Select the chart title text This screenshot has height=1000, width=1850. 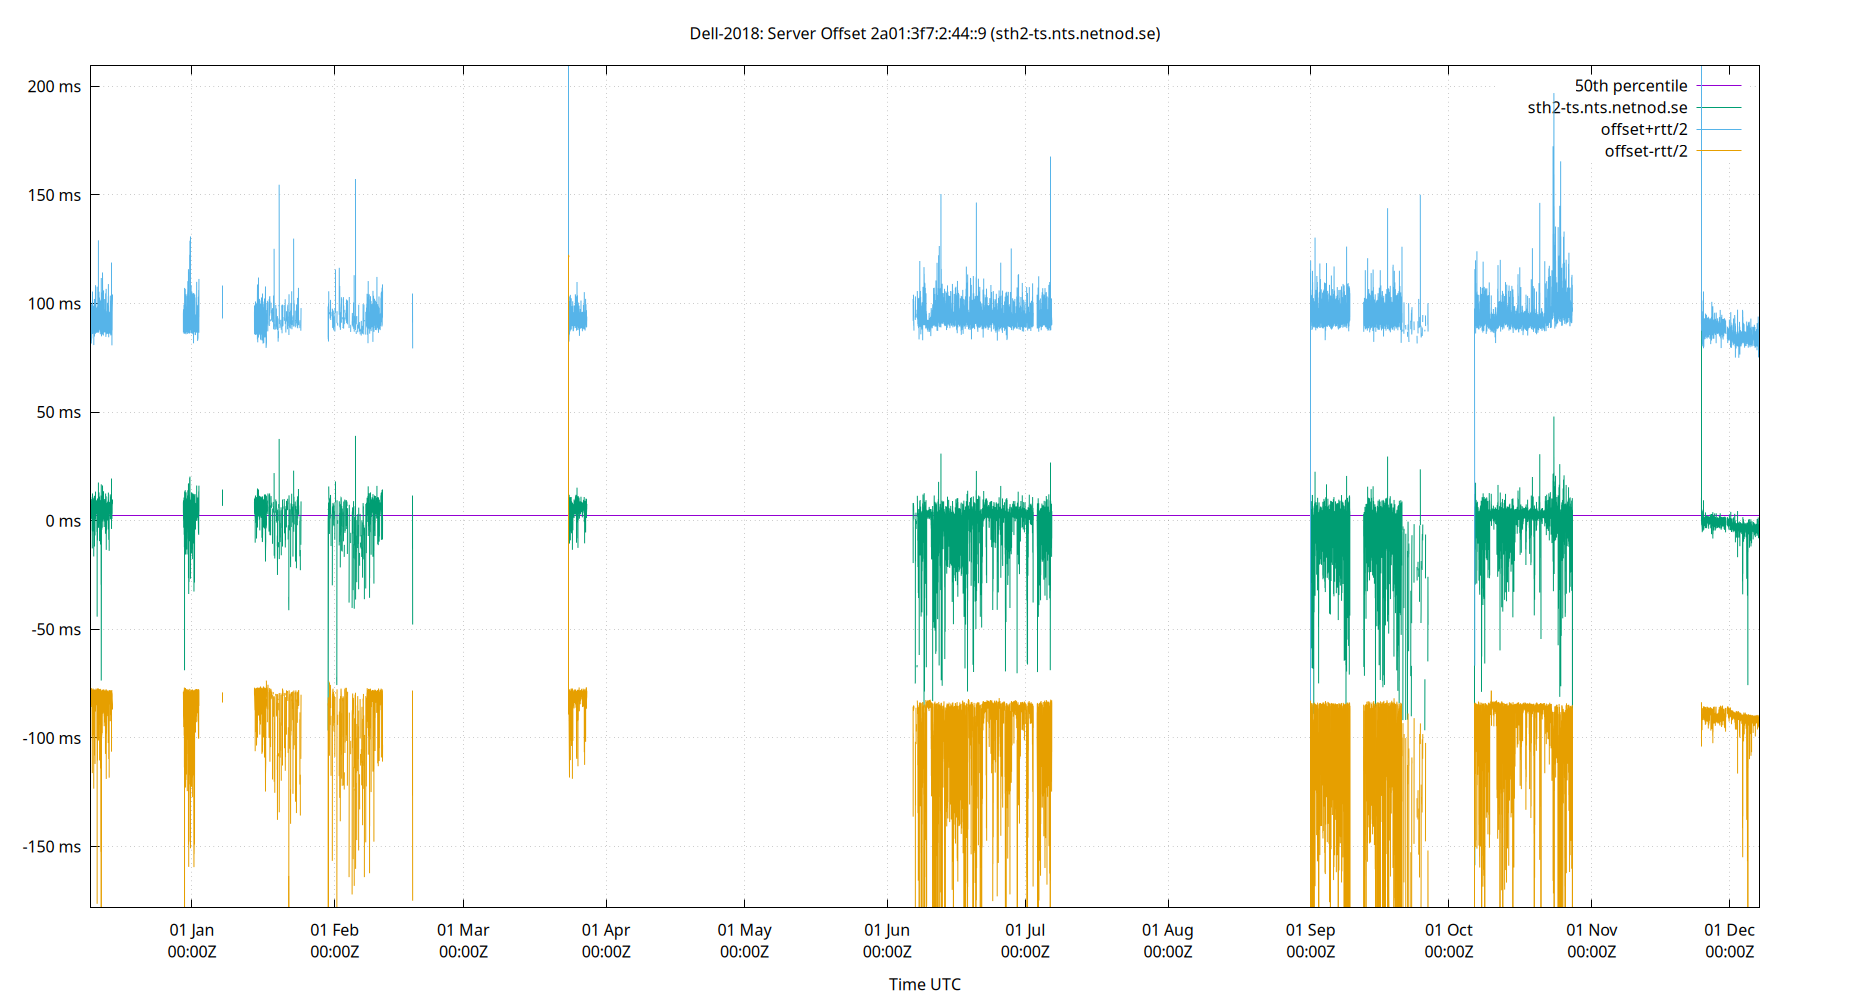pos(924,33)
